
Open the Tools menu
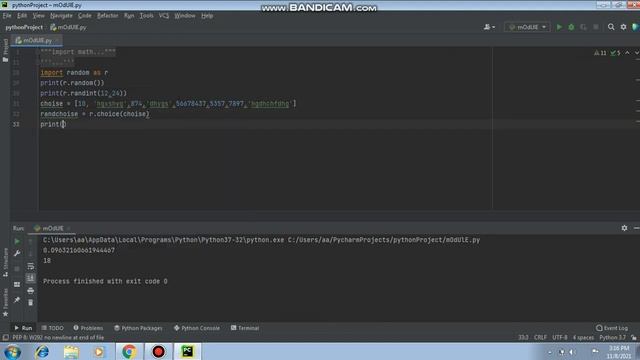point(146,16)
